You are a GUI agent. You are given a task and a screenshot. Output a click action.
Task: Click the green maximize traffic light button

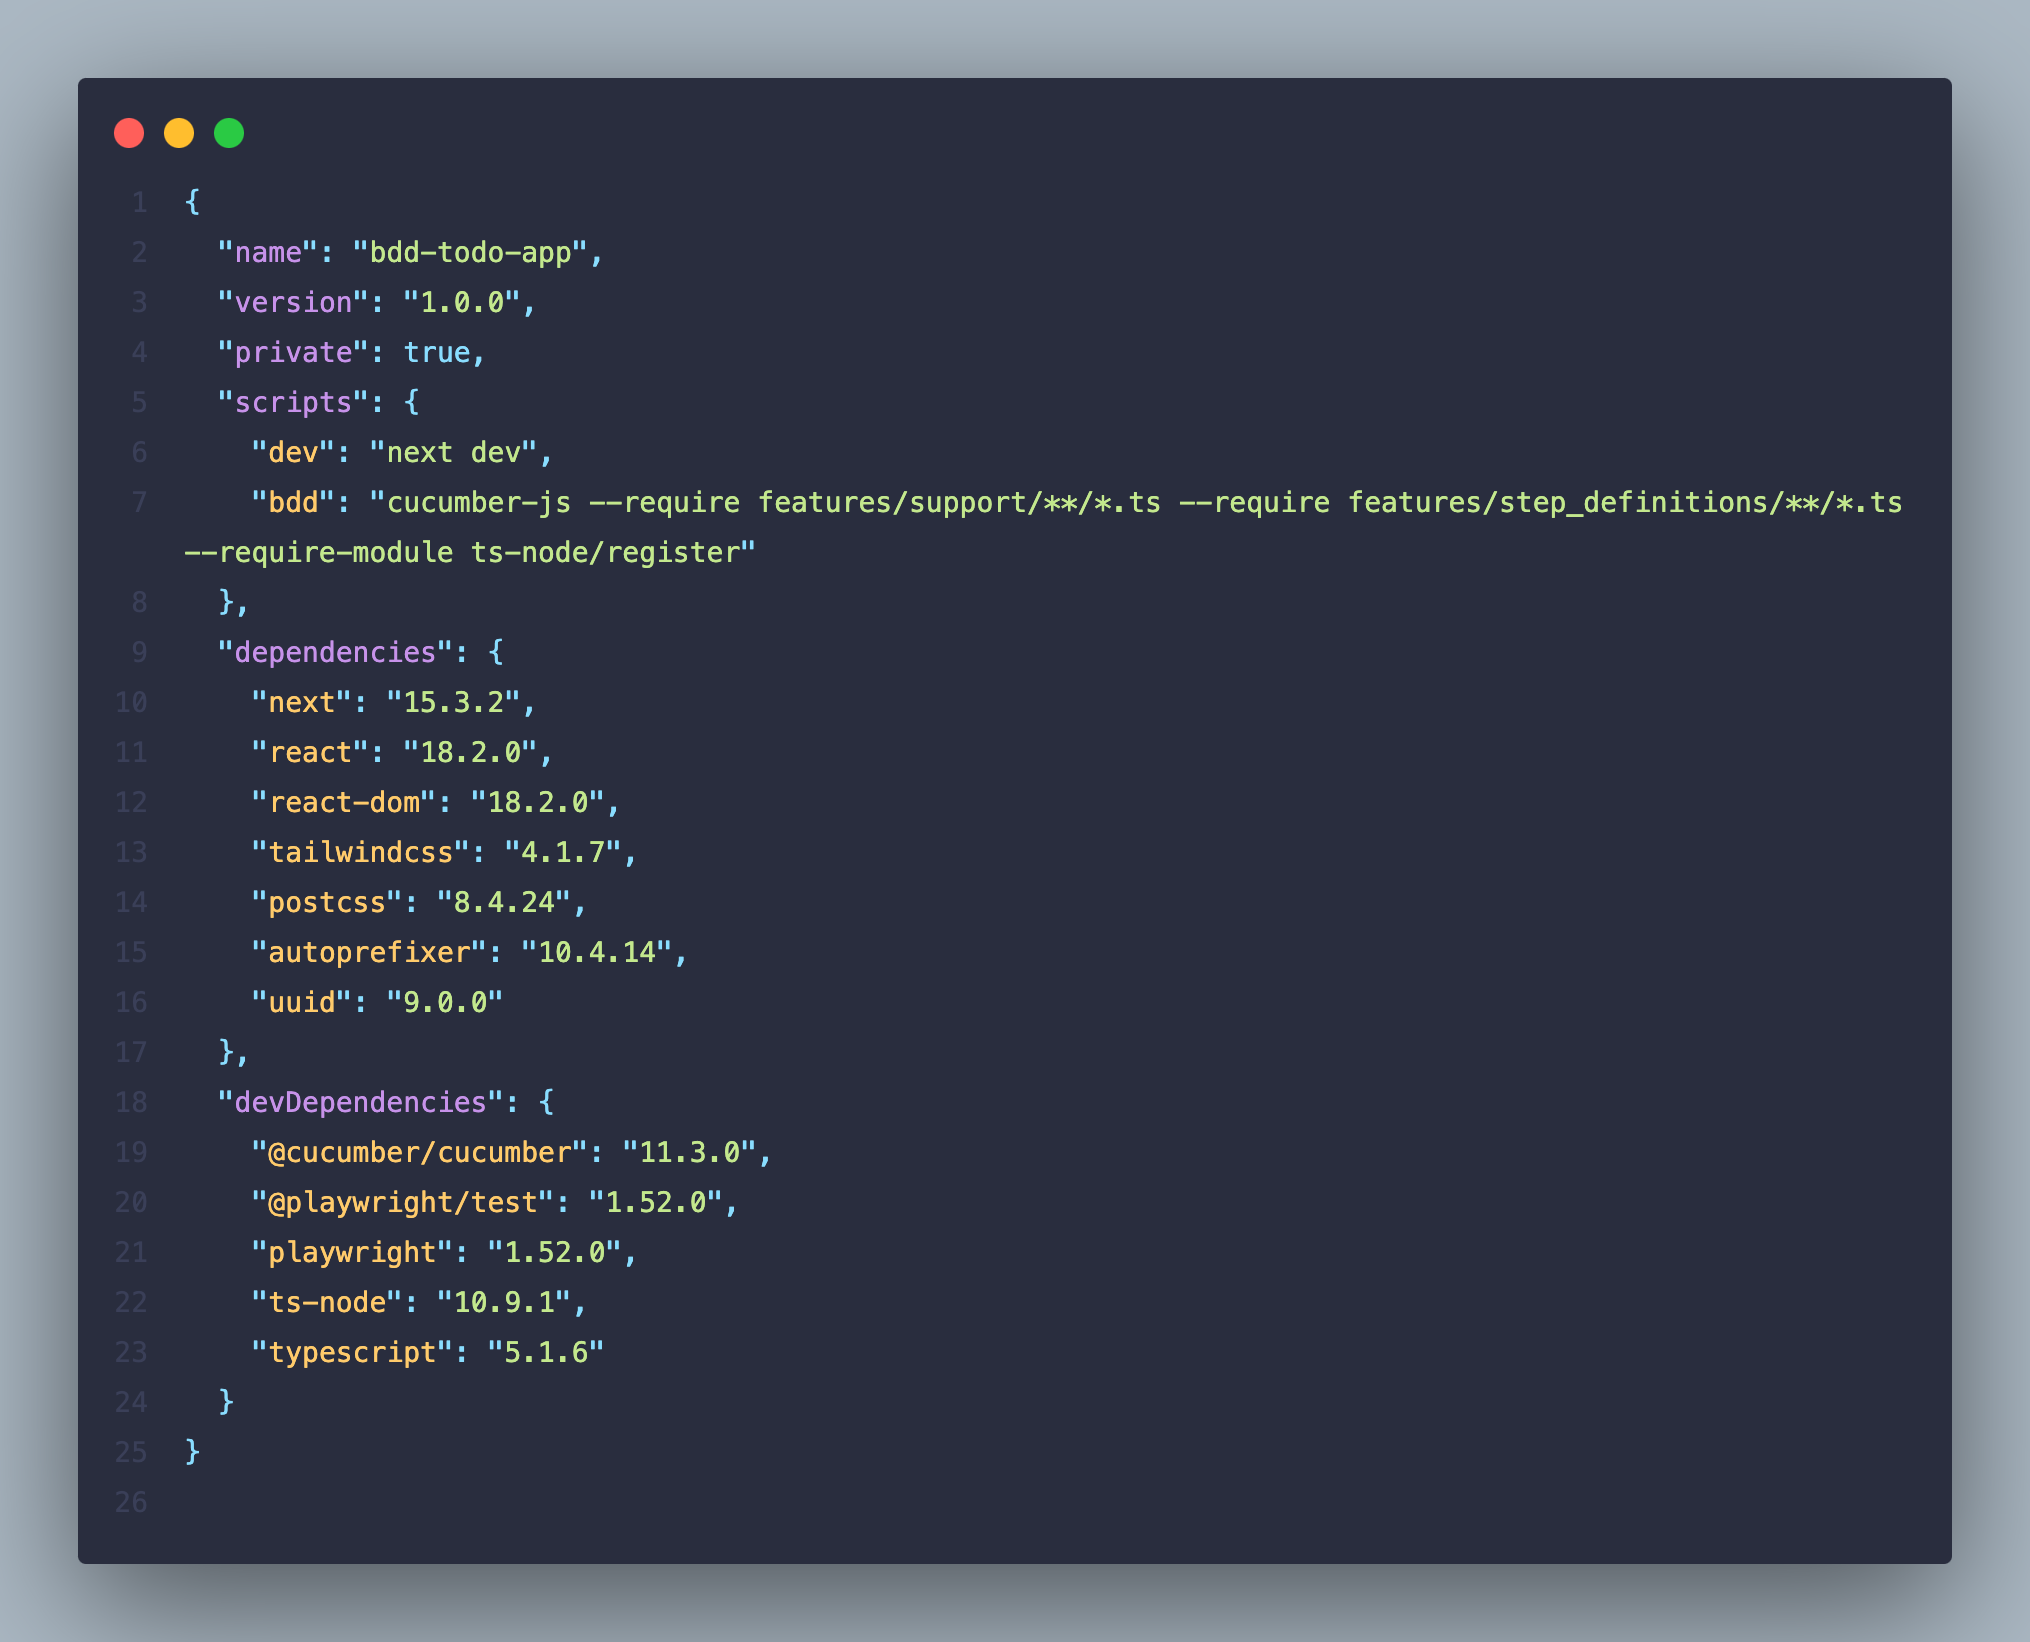click(229, 131)
